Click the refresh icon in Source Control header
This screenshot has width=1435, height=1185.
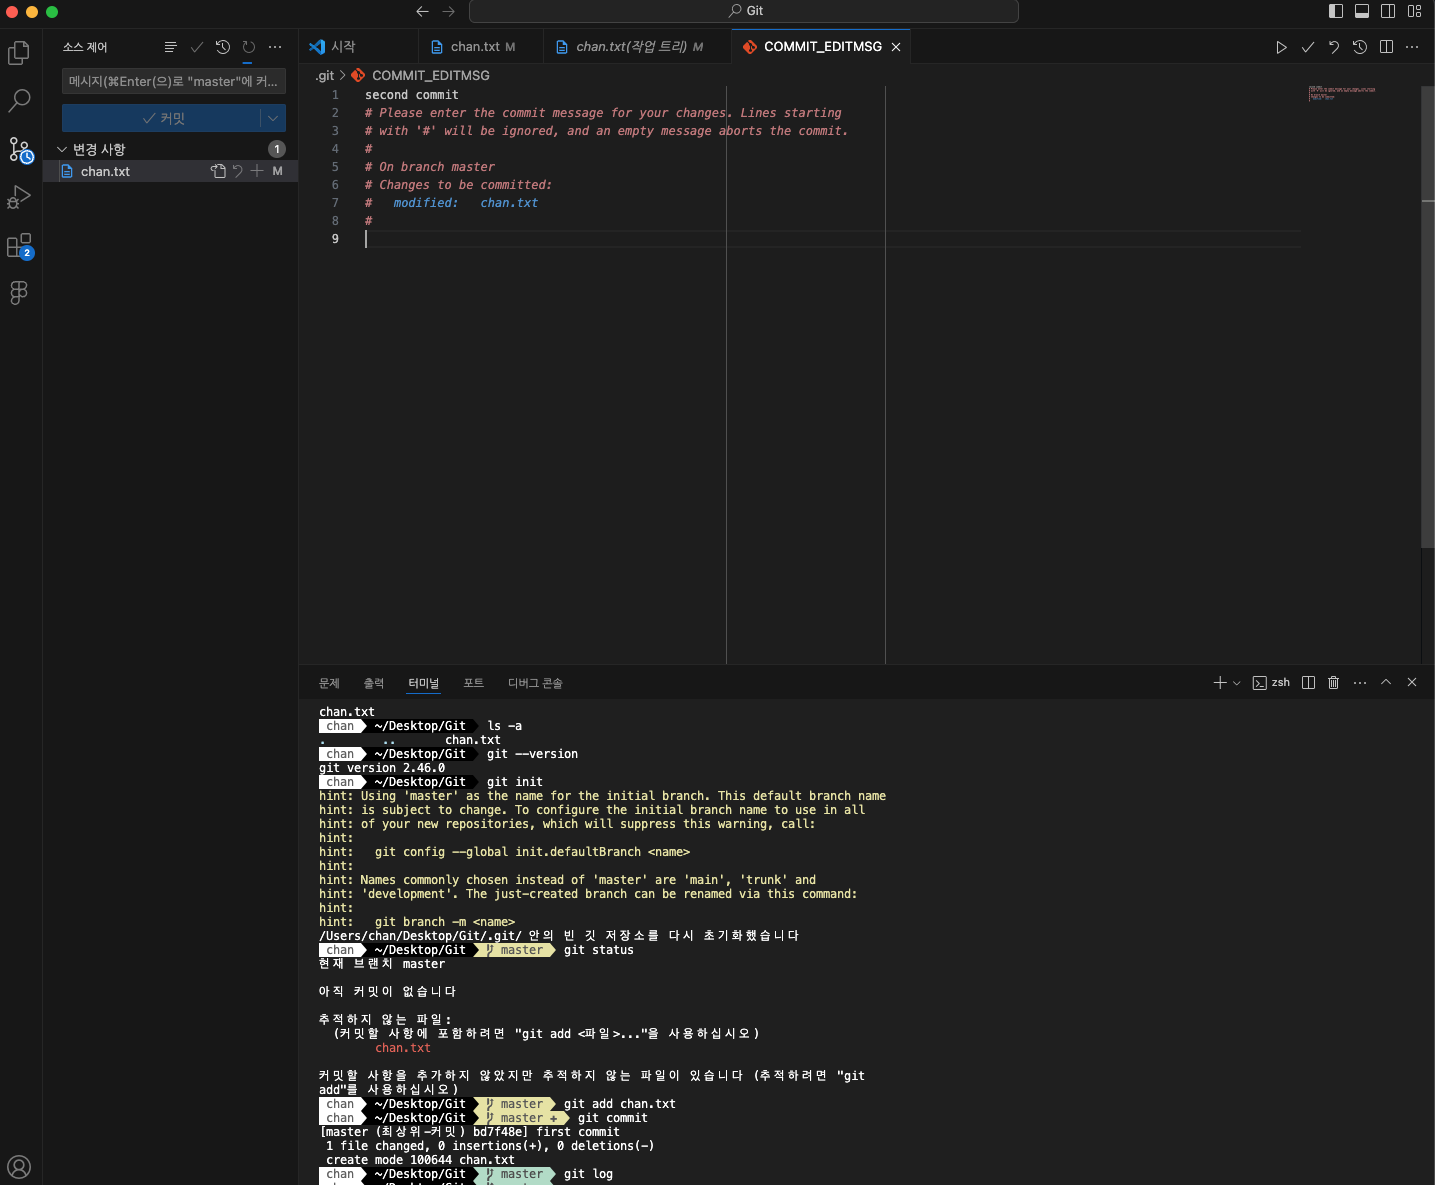point(249,47)
